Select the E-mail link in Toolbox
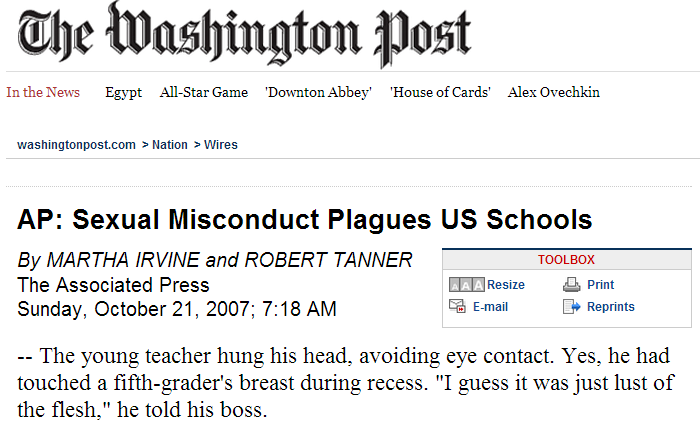The image size is (700, 439). [x=490, y=307]
